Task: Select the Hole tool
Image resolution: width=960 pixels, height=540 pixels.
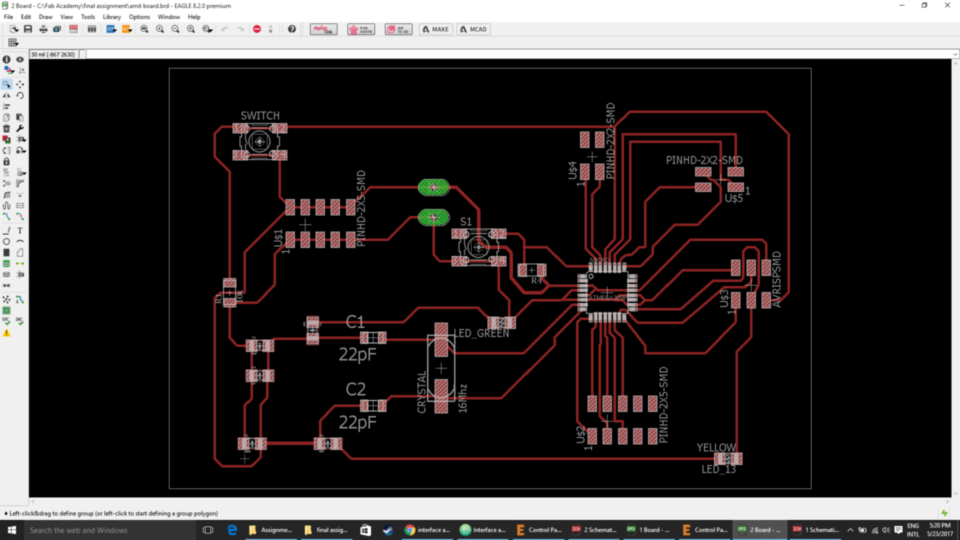Action: pos(7,275)
